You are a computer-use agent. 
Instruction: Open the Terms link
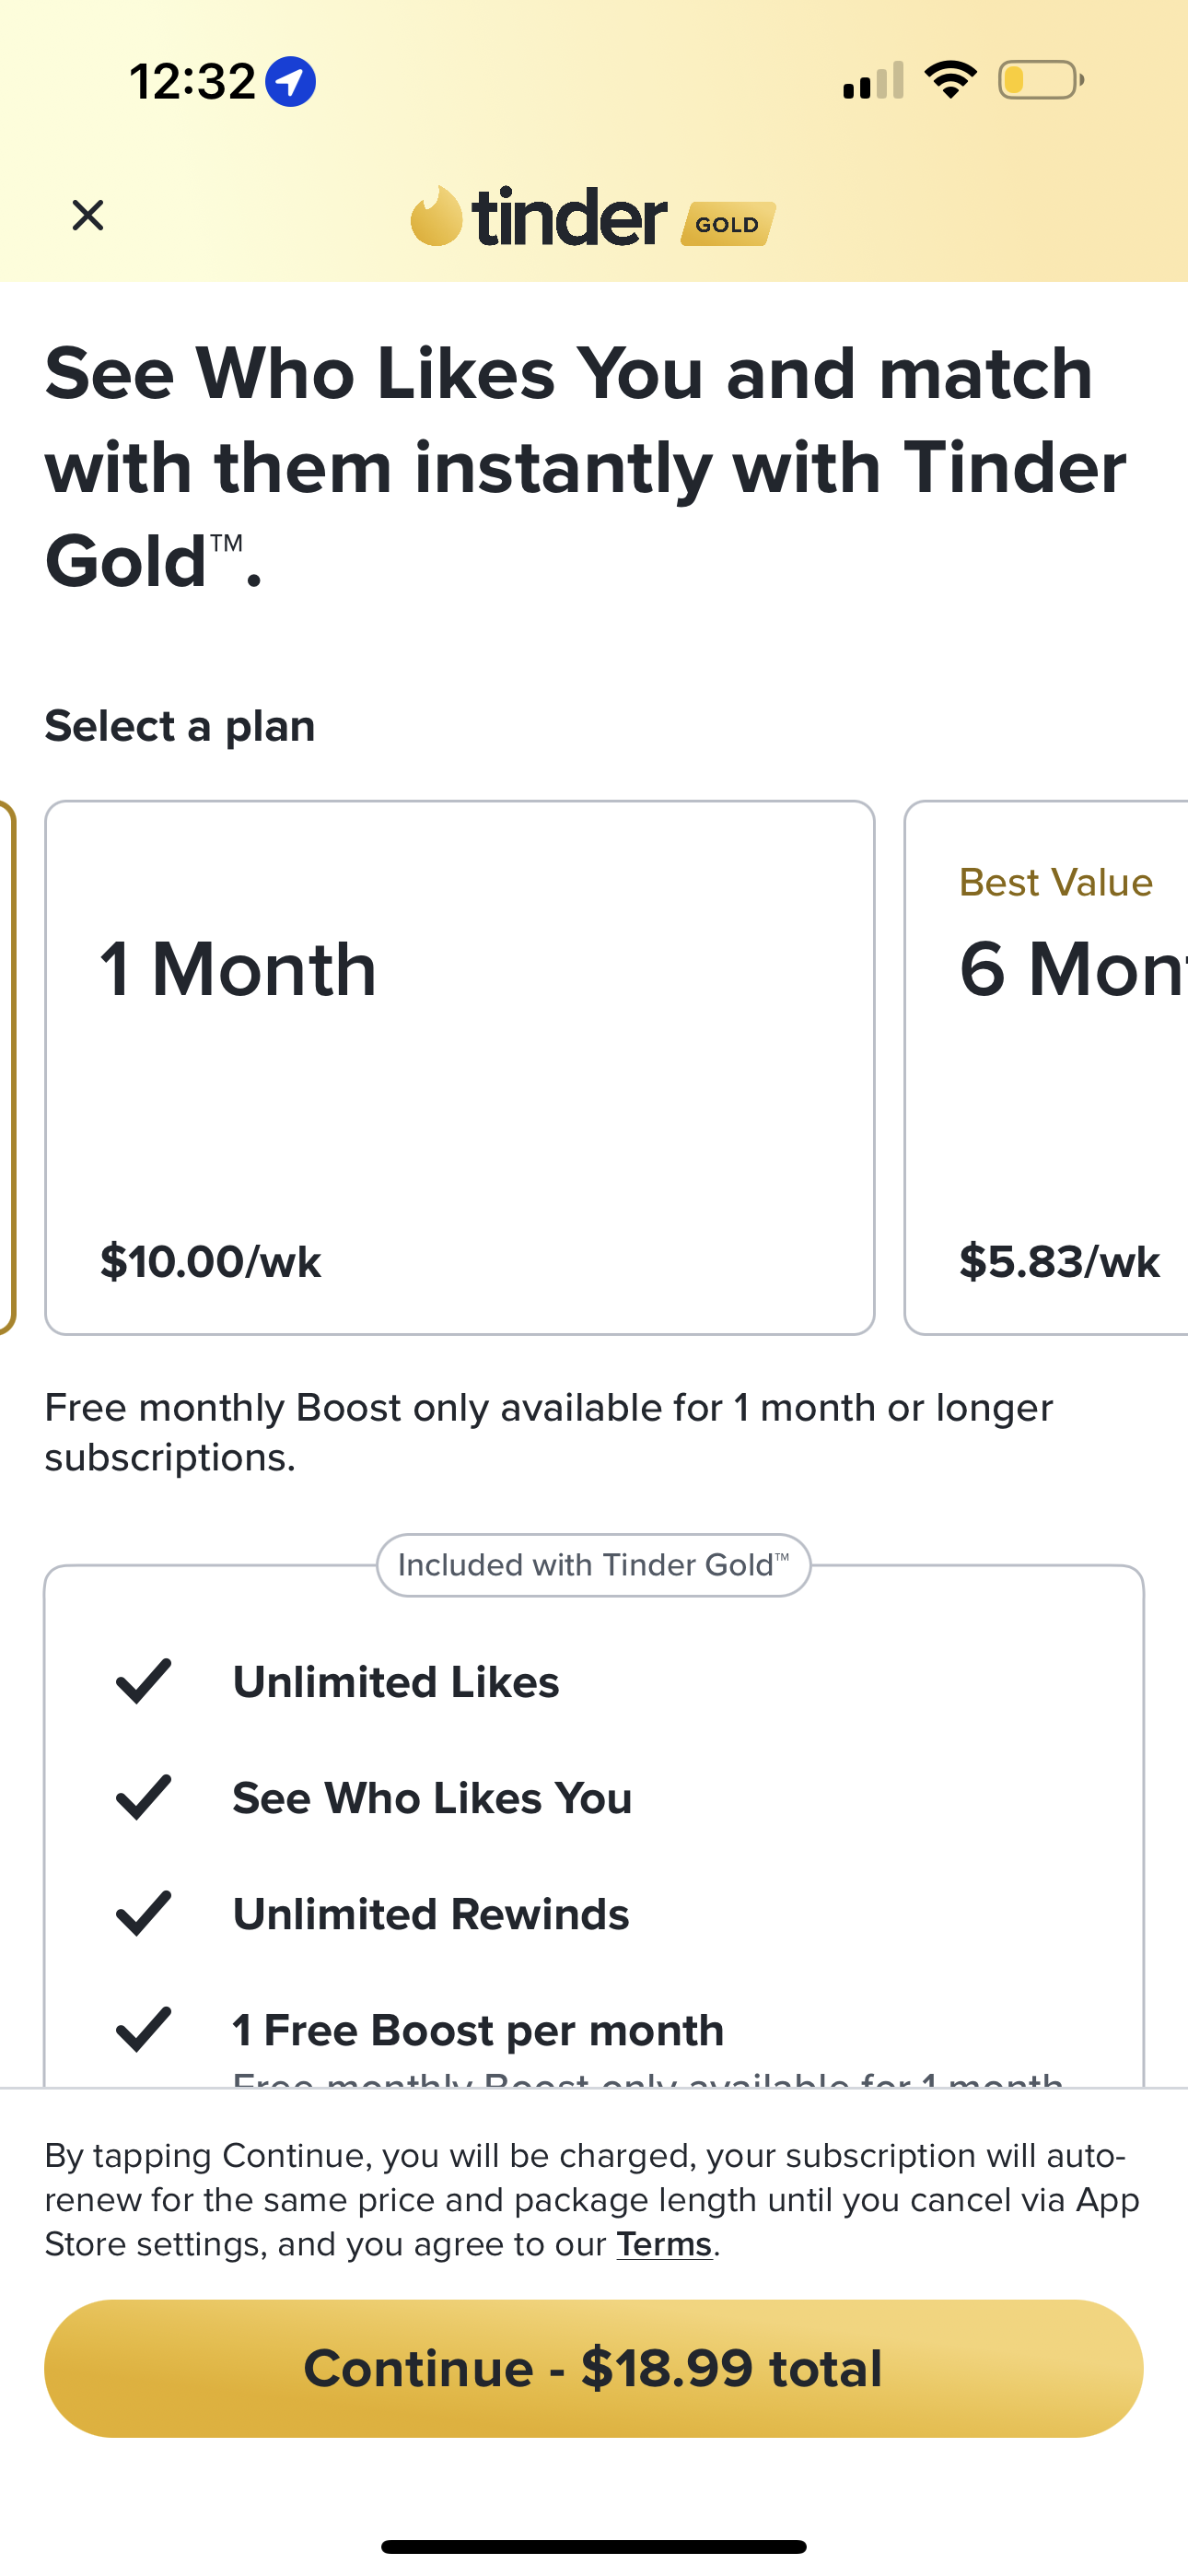click(664, 2244)
